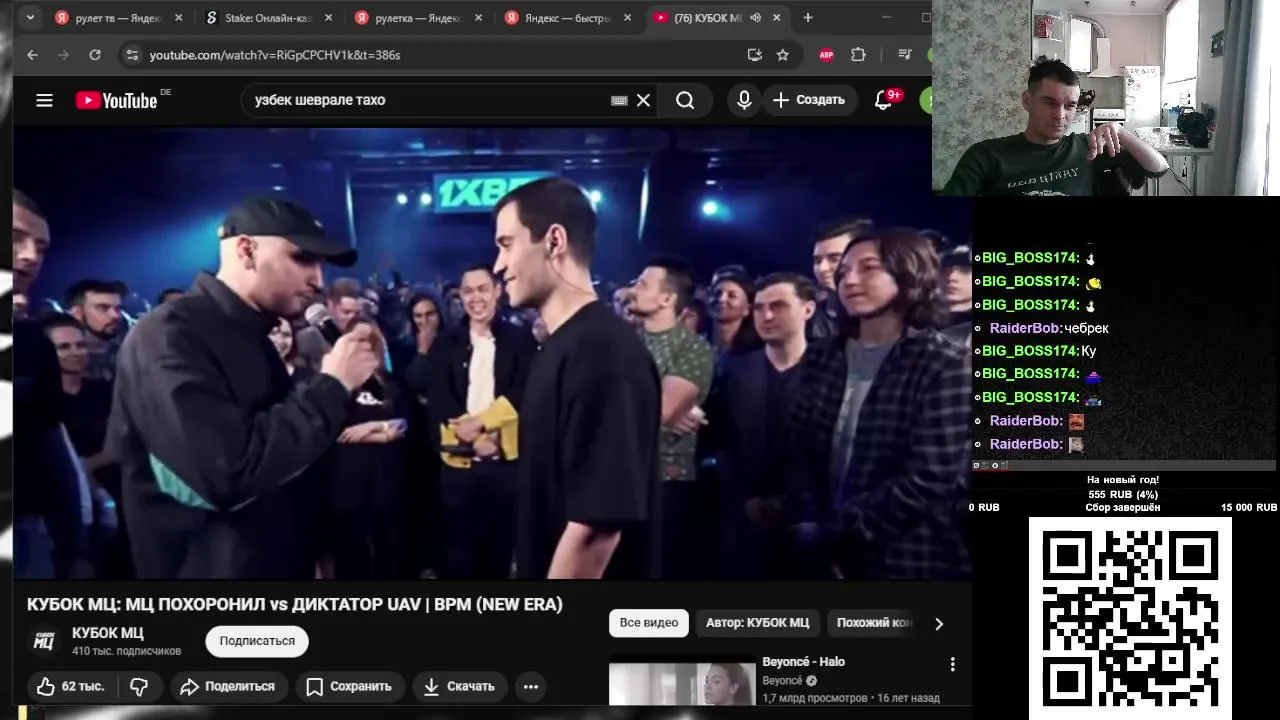The width and height of the screenshot is (1280, 720).
Task: Open the YouTube hamburger guide menu
Action: 44,100
